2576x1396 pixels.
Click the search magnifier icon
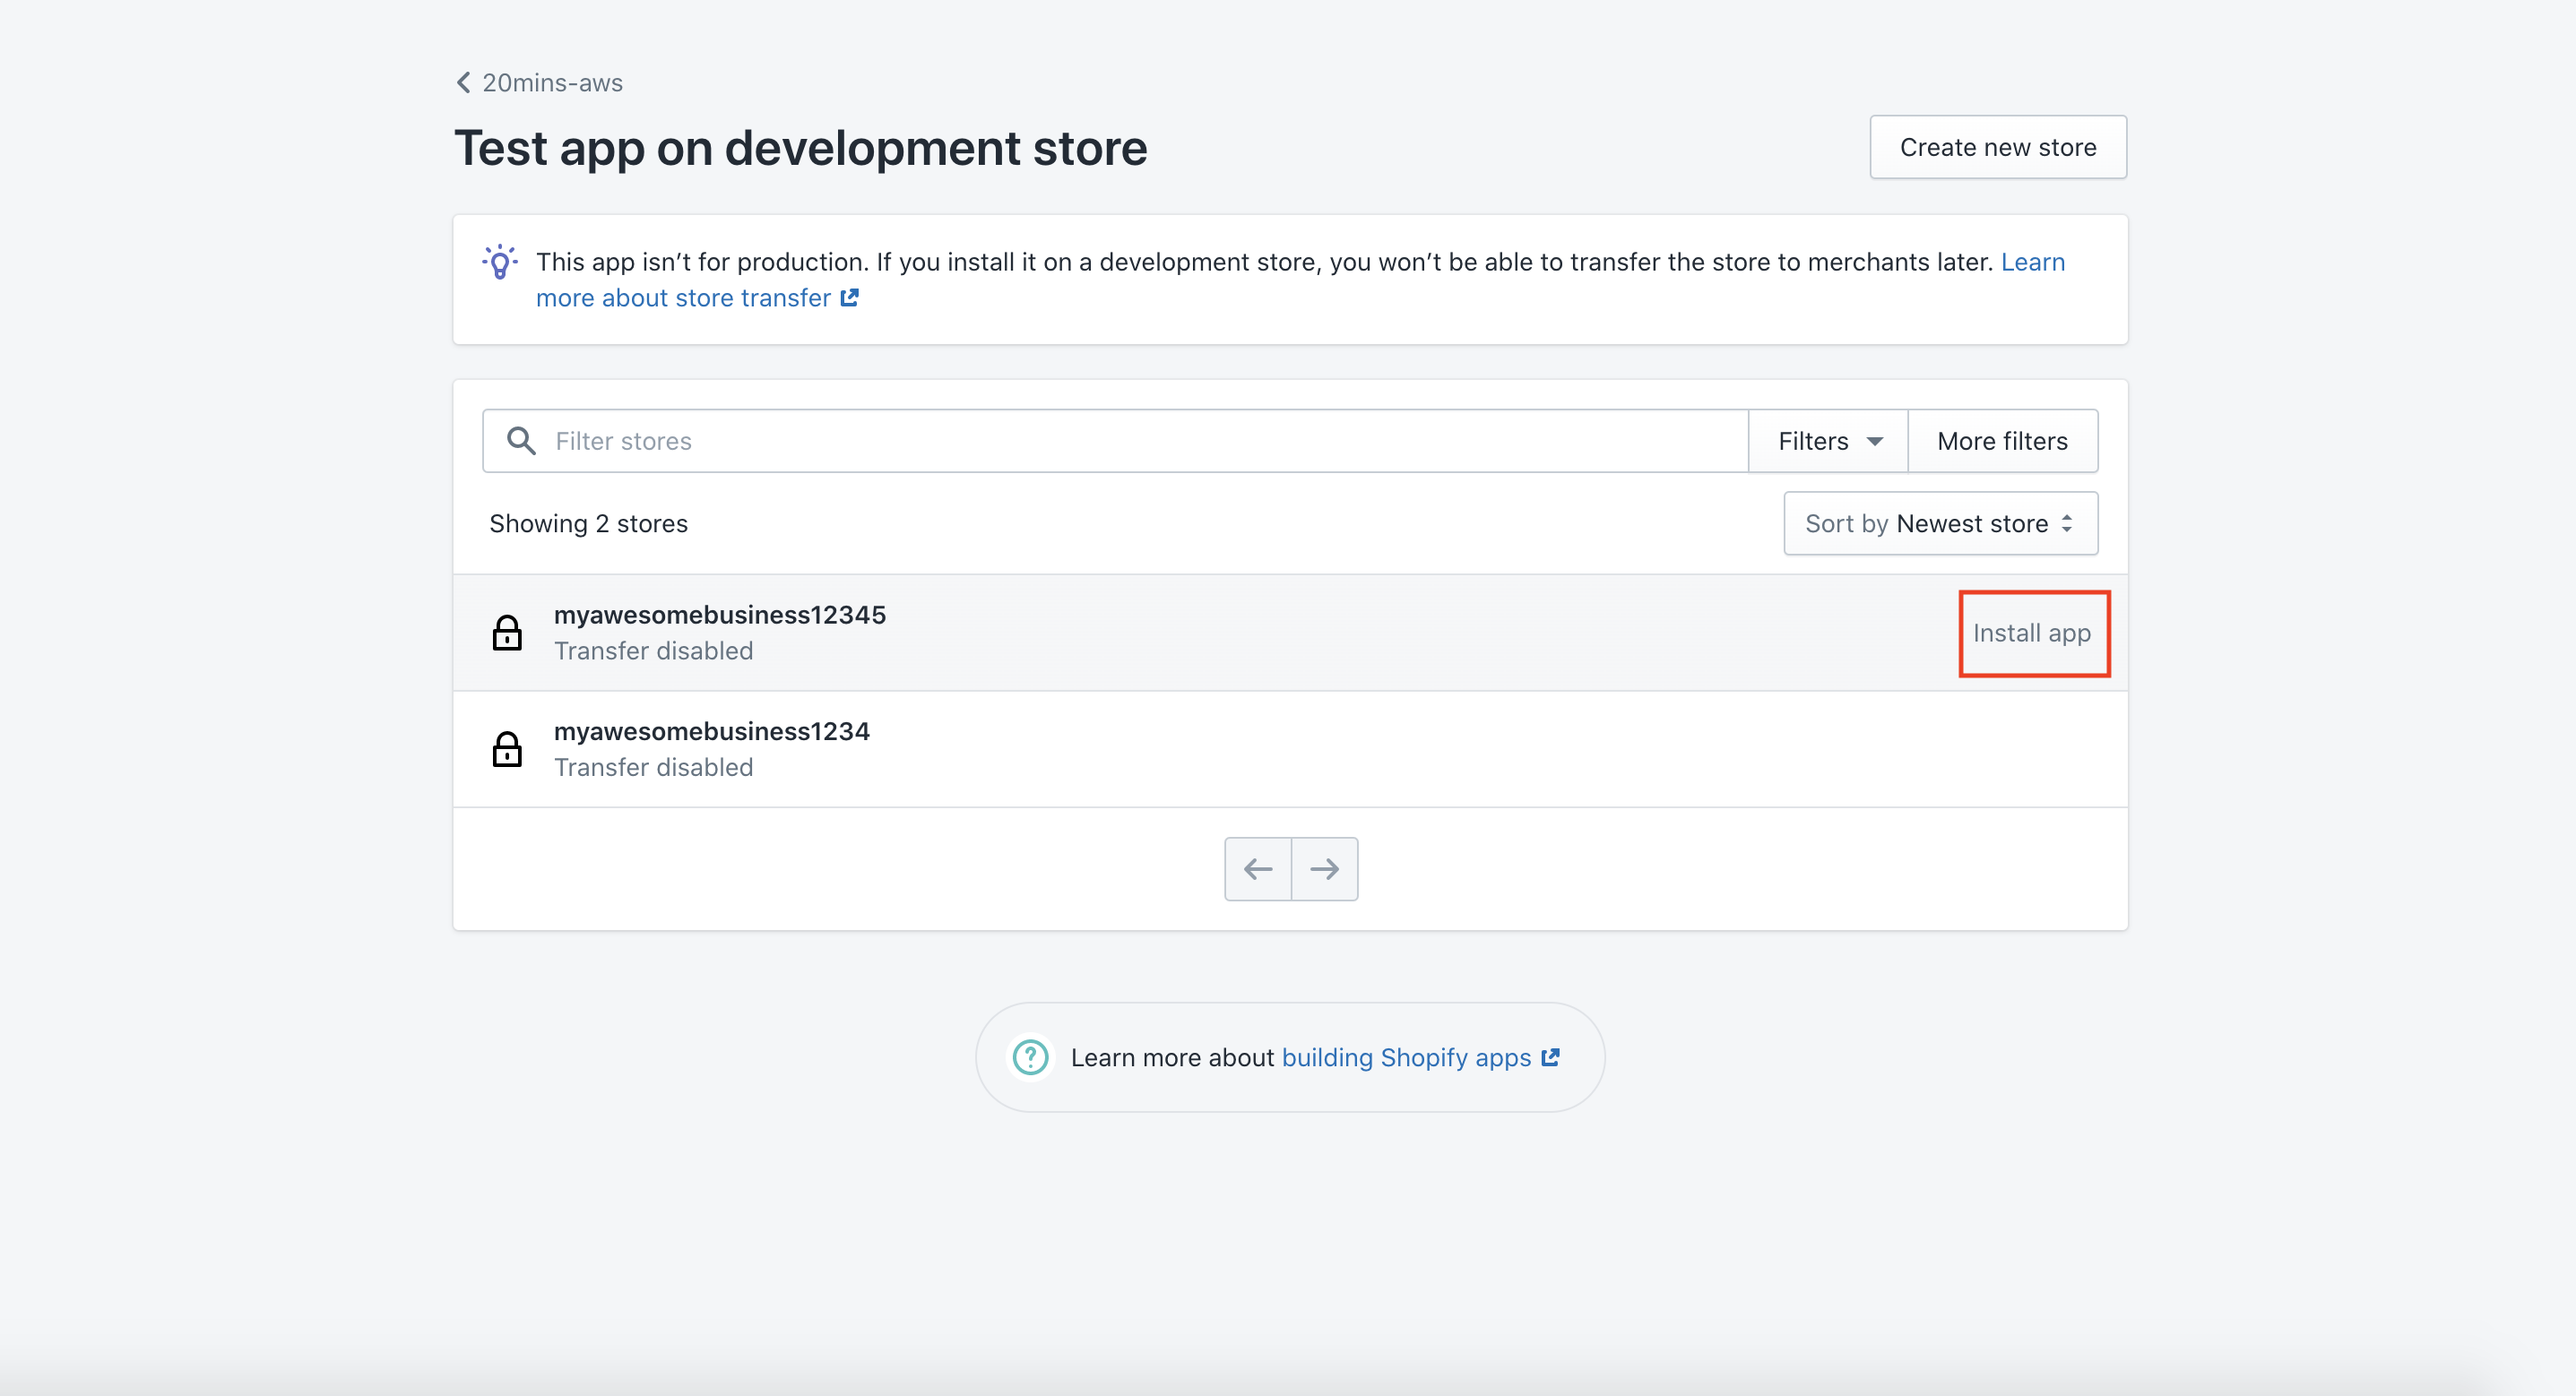(x=521, y=441)
